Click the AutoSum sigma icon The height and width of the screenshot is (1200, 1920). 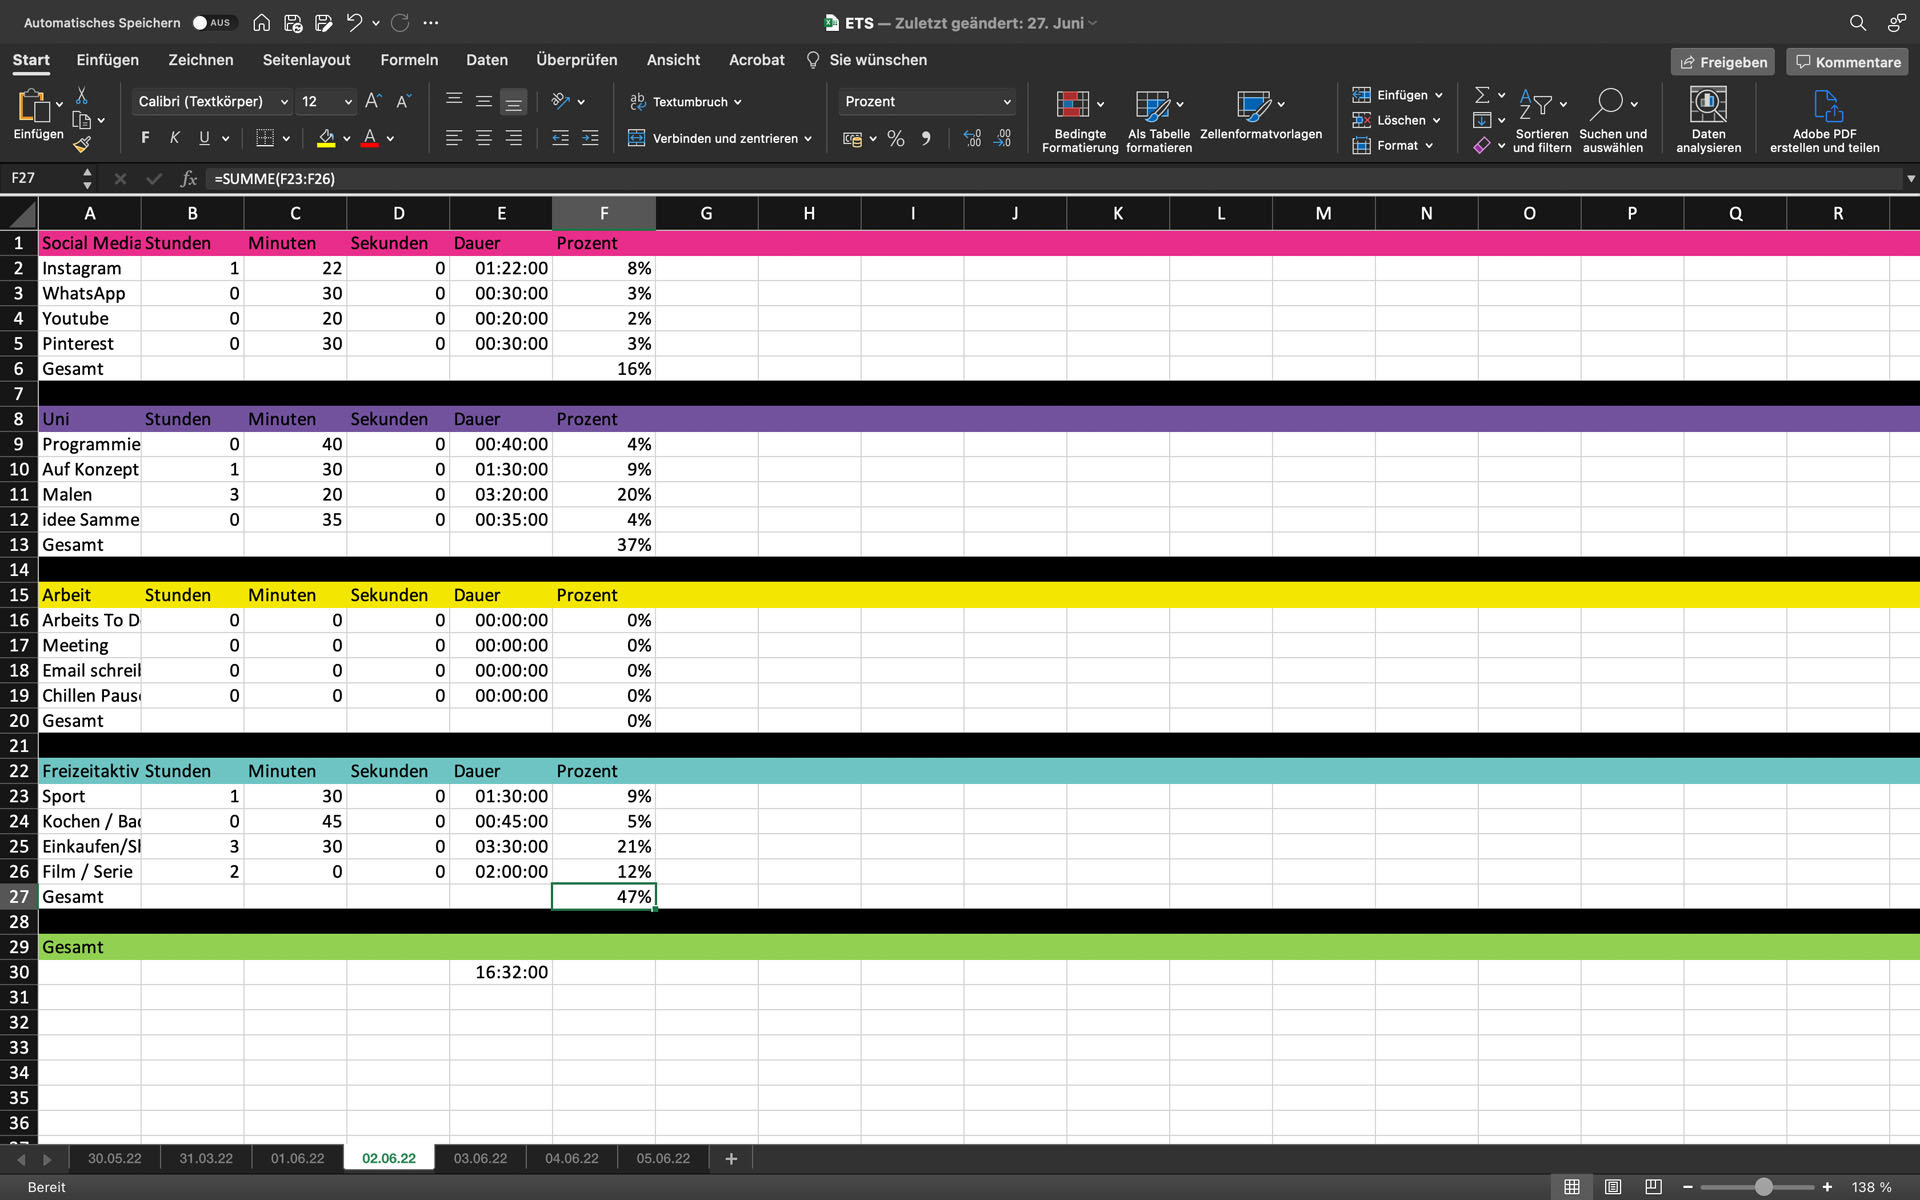(1482, 95)
